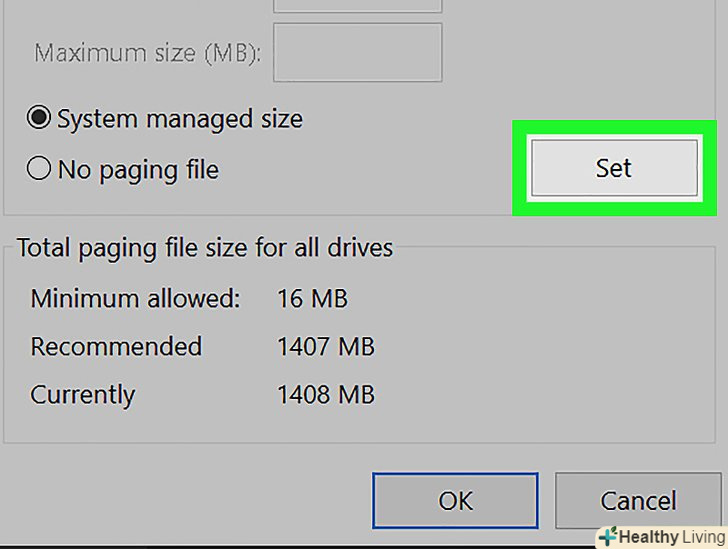Click the "Maximum size (MB):" label

(x=148, y=52)
